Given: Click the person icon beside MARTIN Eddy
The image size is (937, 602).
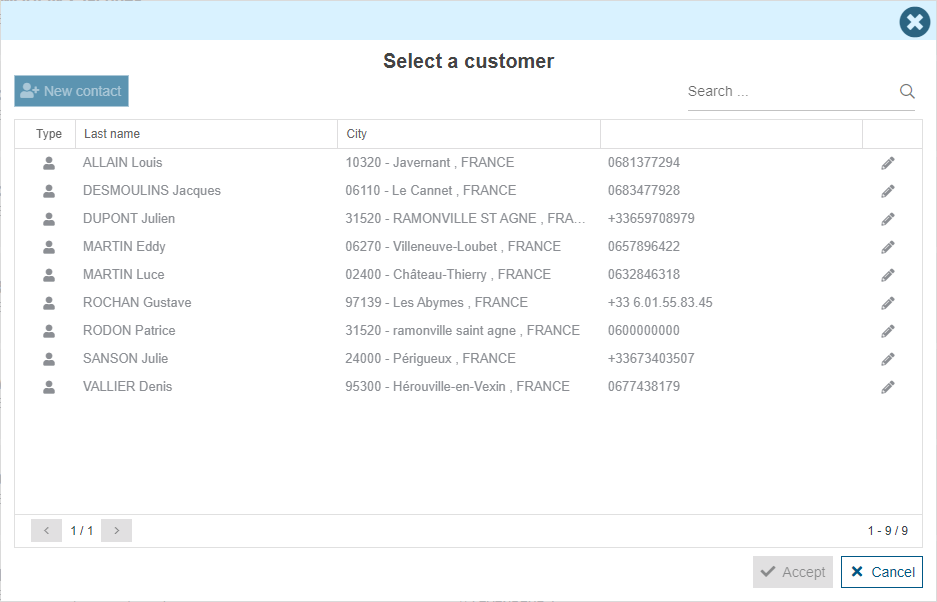Looking at the screenshot, I should coord(49,247).
